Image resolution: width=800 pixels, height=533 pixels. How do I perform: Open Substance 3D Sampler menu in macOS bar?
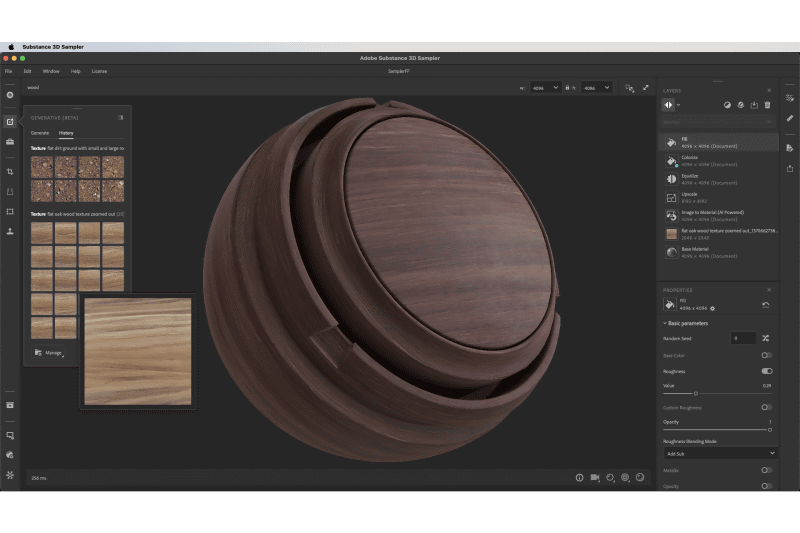pos(53,46)
